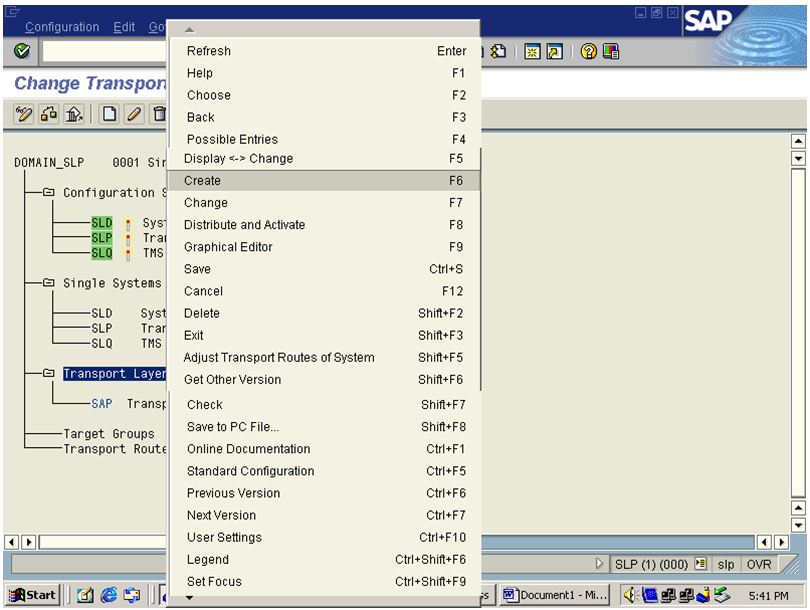Image resolution: width=810 pixels, height=610 pixels.
Task: Click the Change pencil icon
Action: [133, 113]
